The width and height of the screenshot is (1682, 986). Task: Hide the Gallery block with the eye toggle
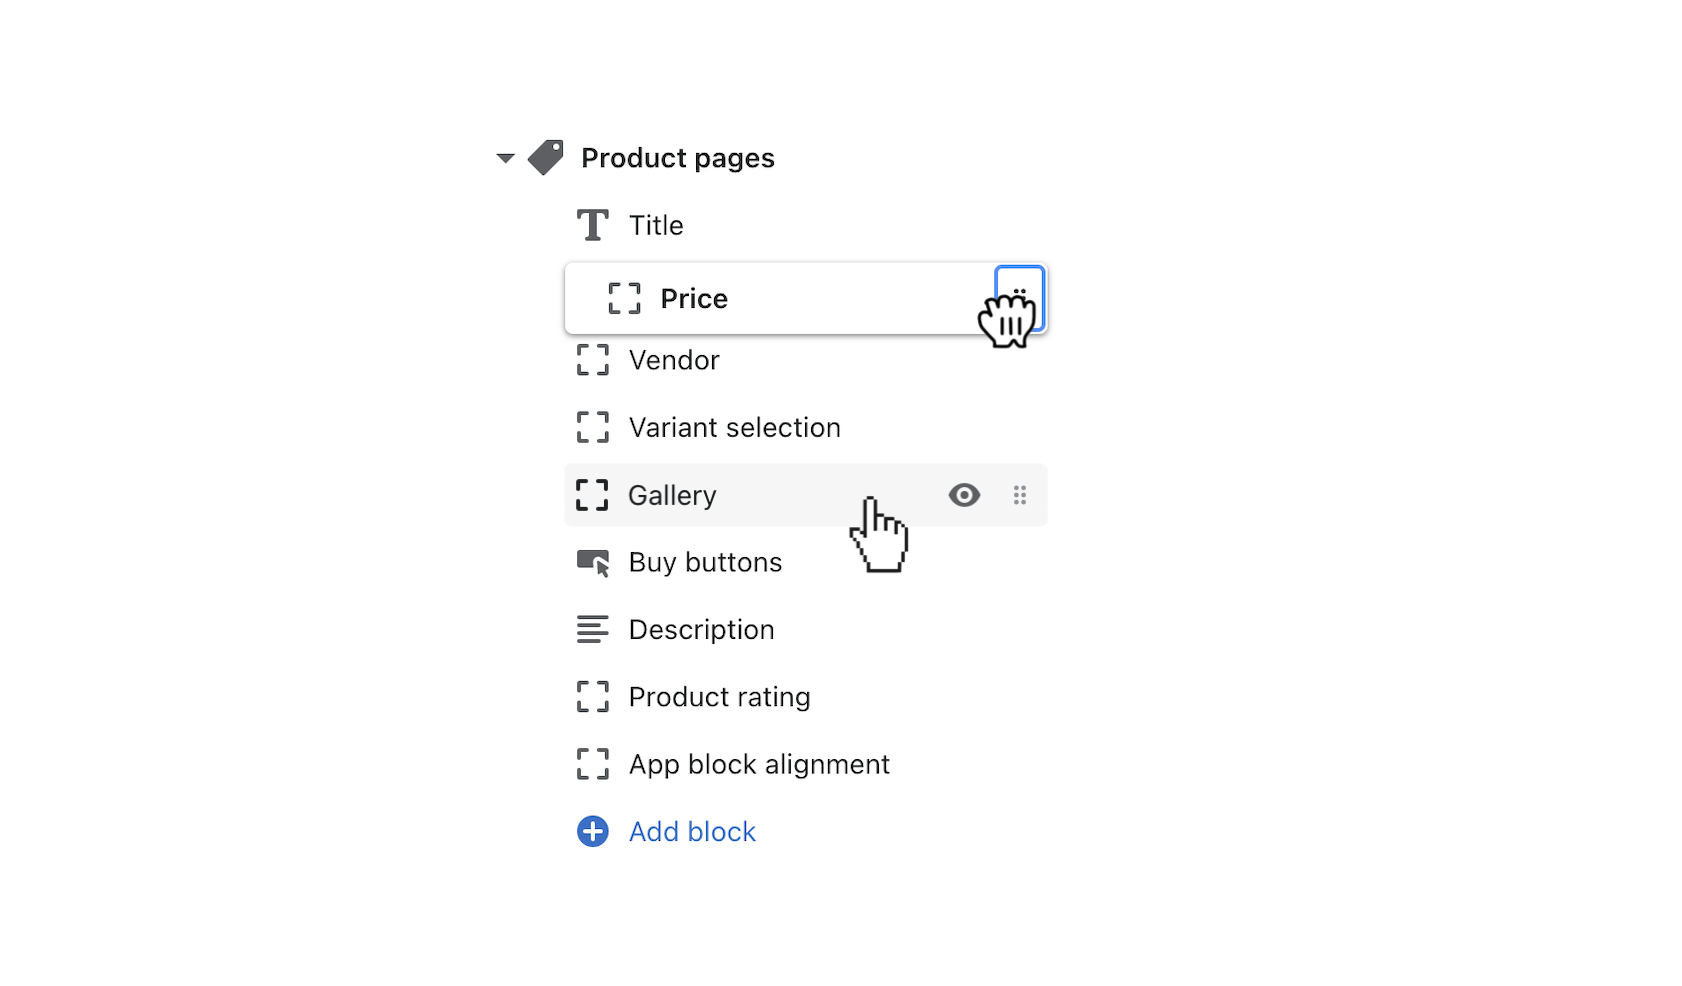964,495
